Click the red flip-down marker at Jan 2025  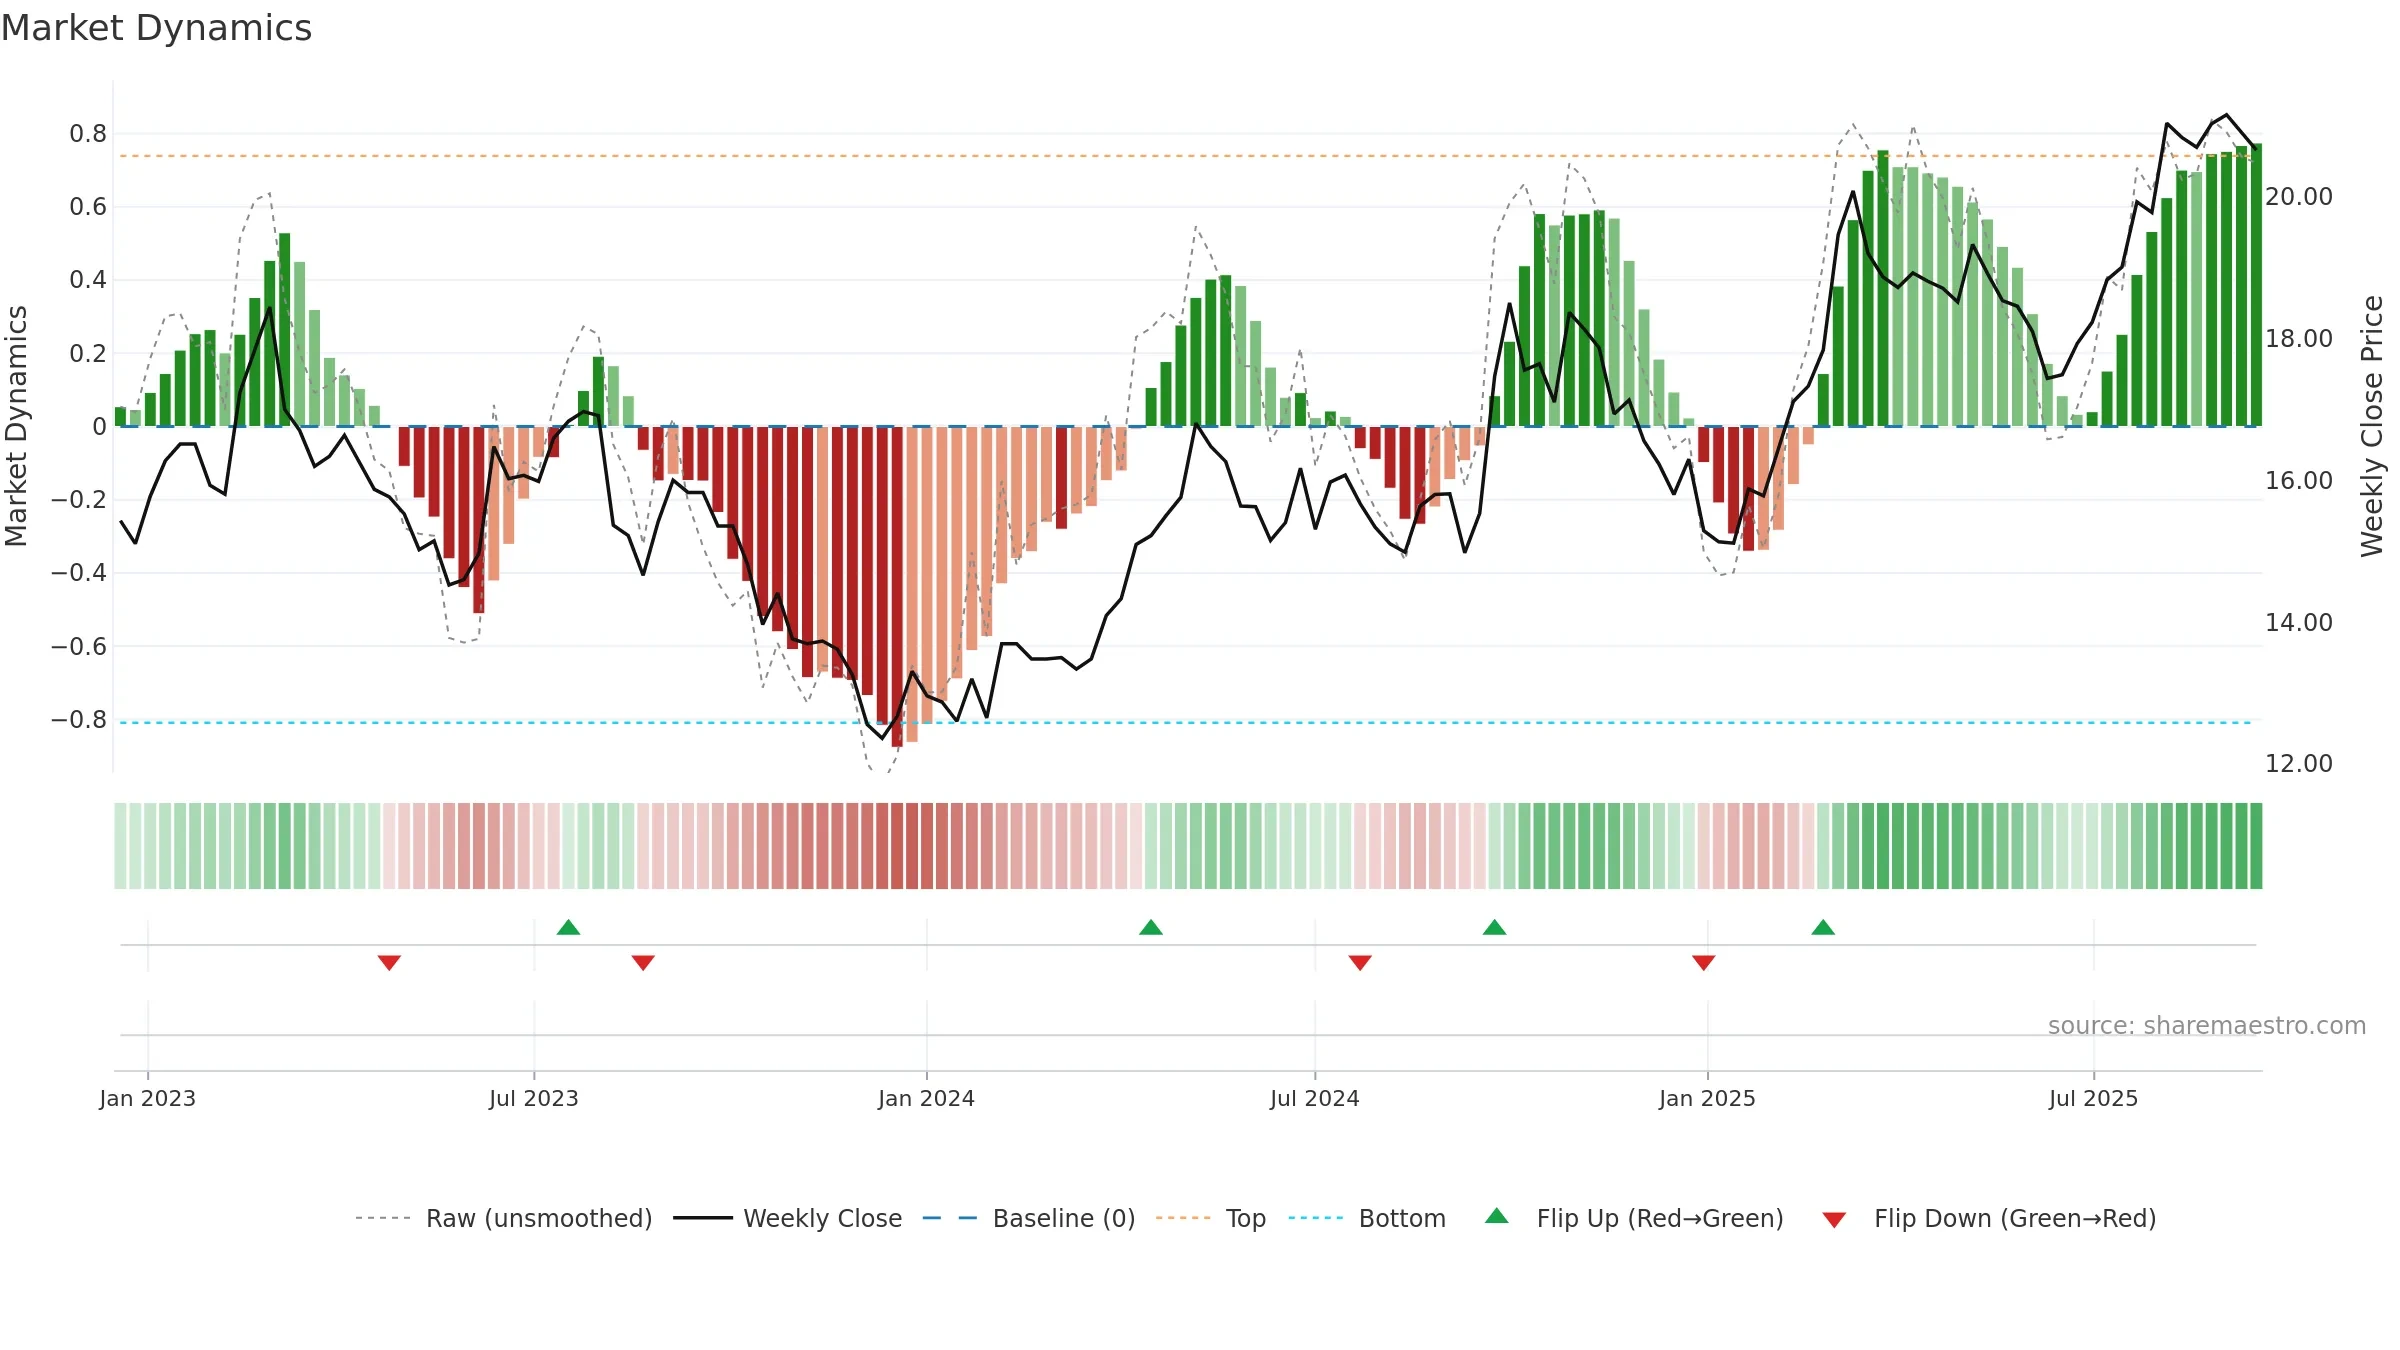pos(1704,962)
